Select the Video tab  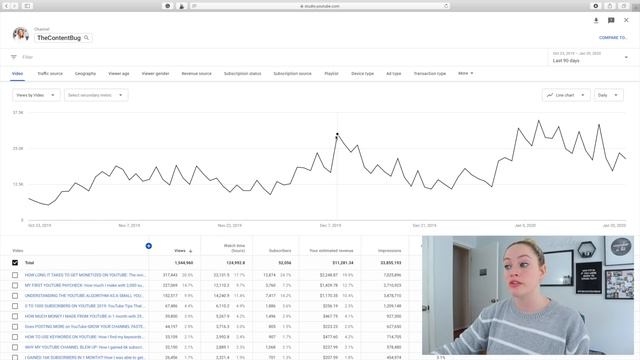point(18,73)
